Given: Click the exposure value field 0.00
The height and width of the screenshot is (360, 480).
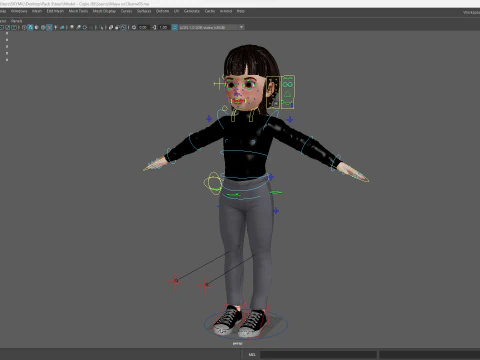Looking at the screenshot, I should [143, 27].
